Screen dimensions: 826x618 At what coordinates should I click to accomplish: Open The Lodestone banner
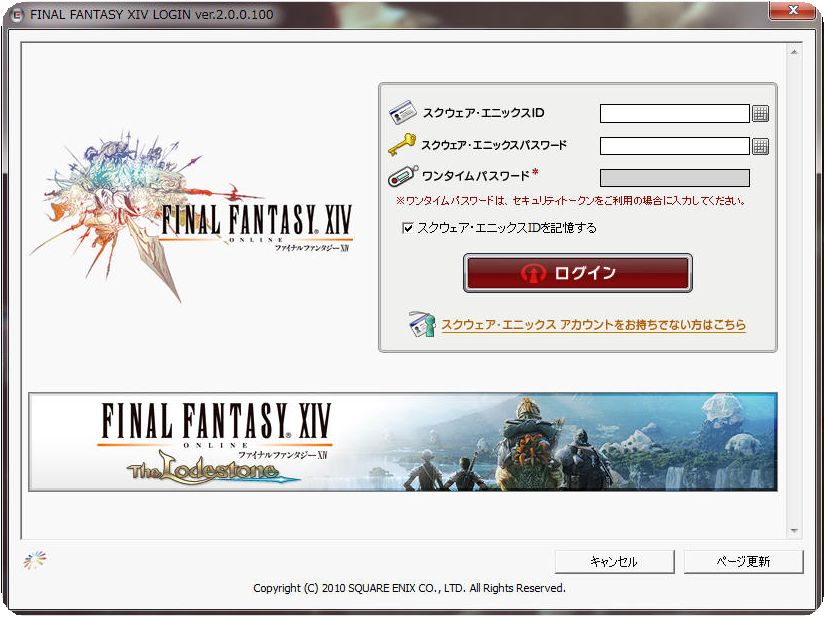click(x=403, y=442)
